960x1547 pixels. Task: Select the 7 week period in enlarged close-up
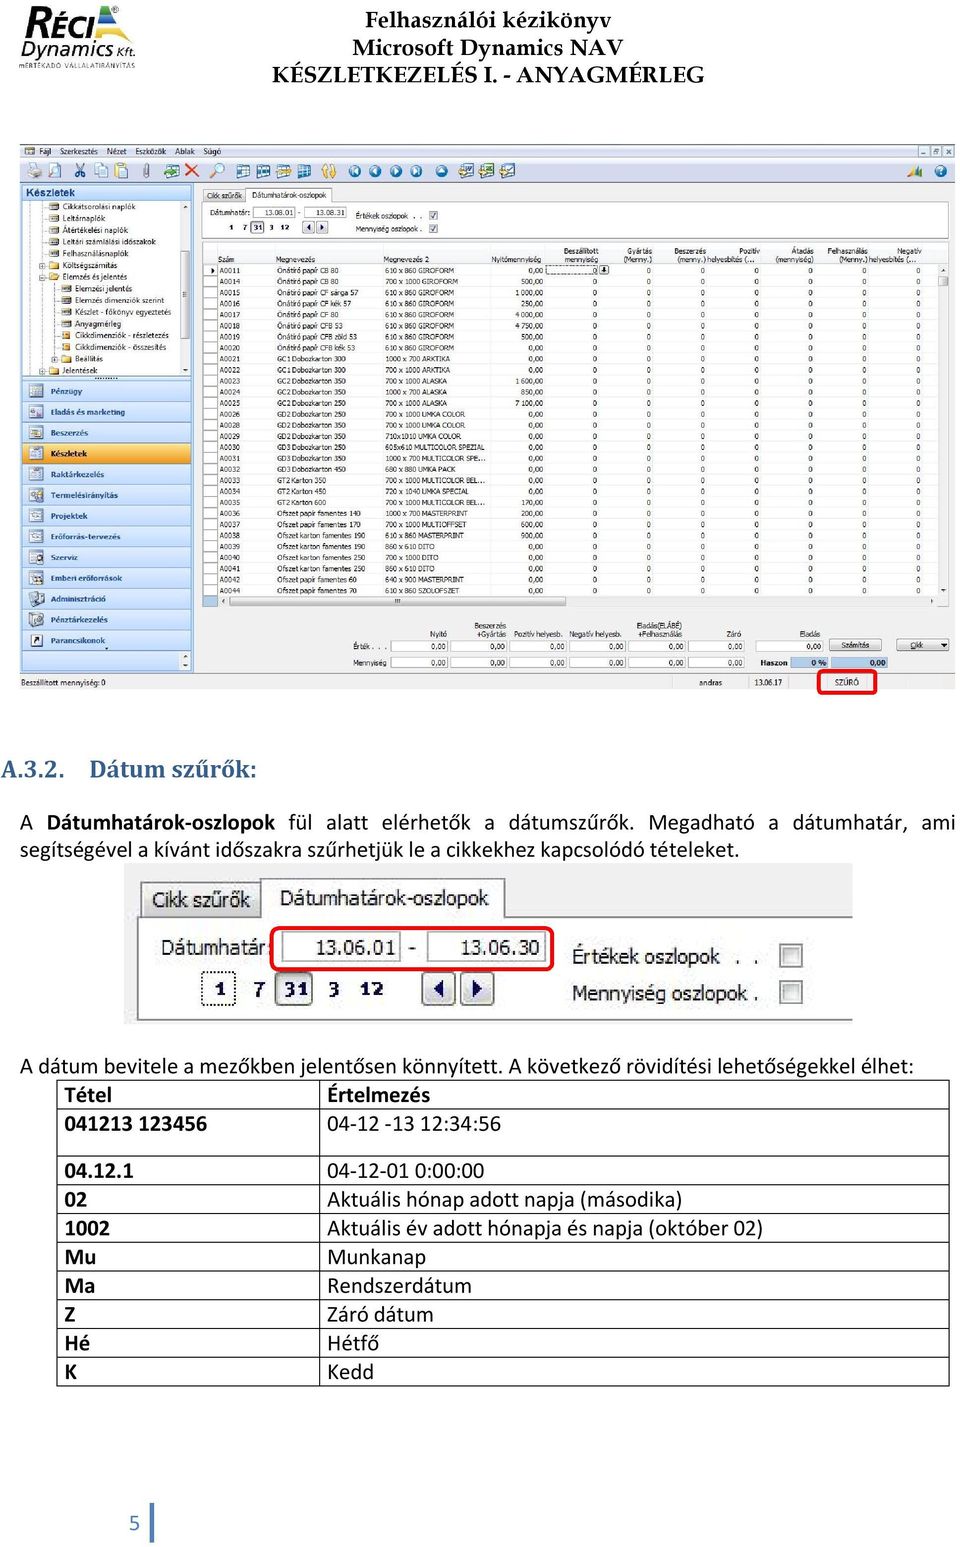click(258, 989)
